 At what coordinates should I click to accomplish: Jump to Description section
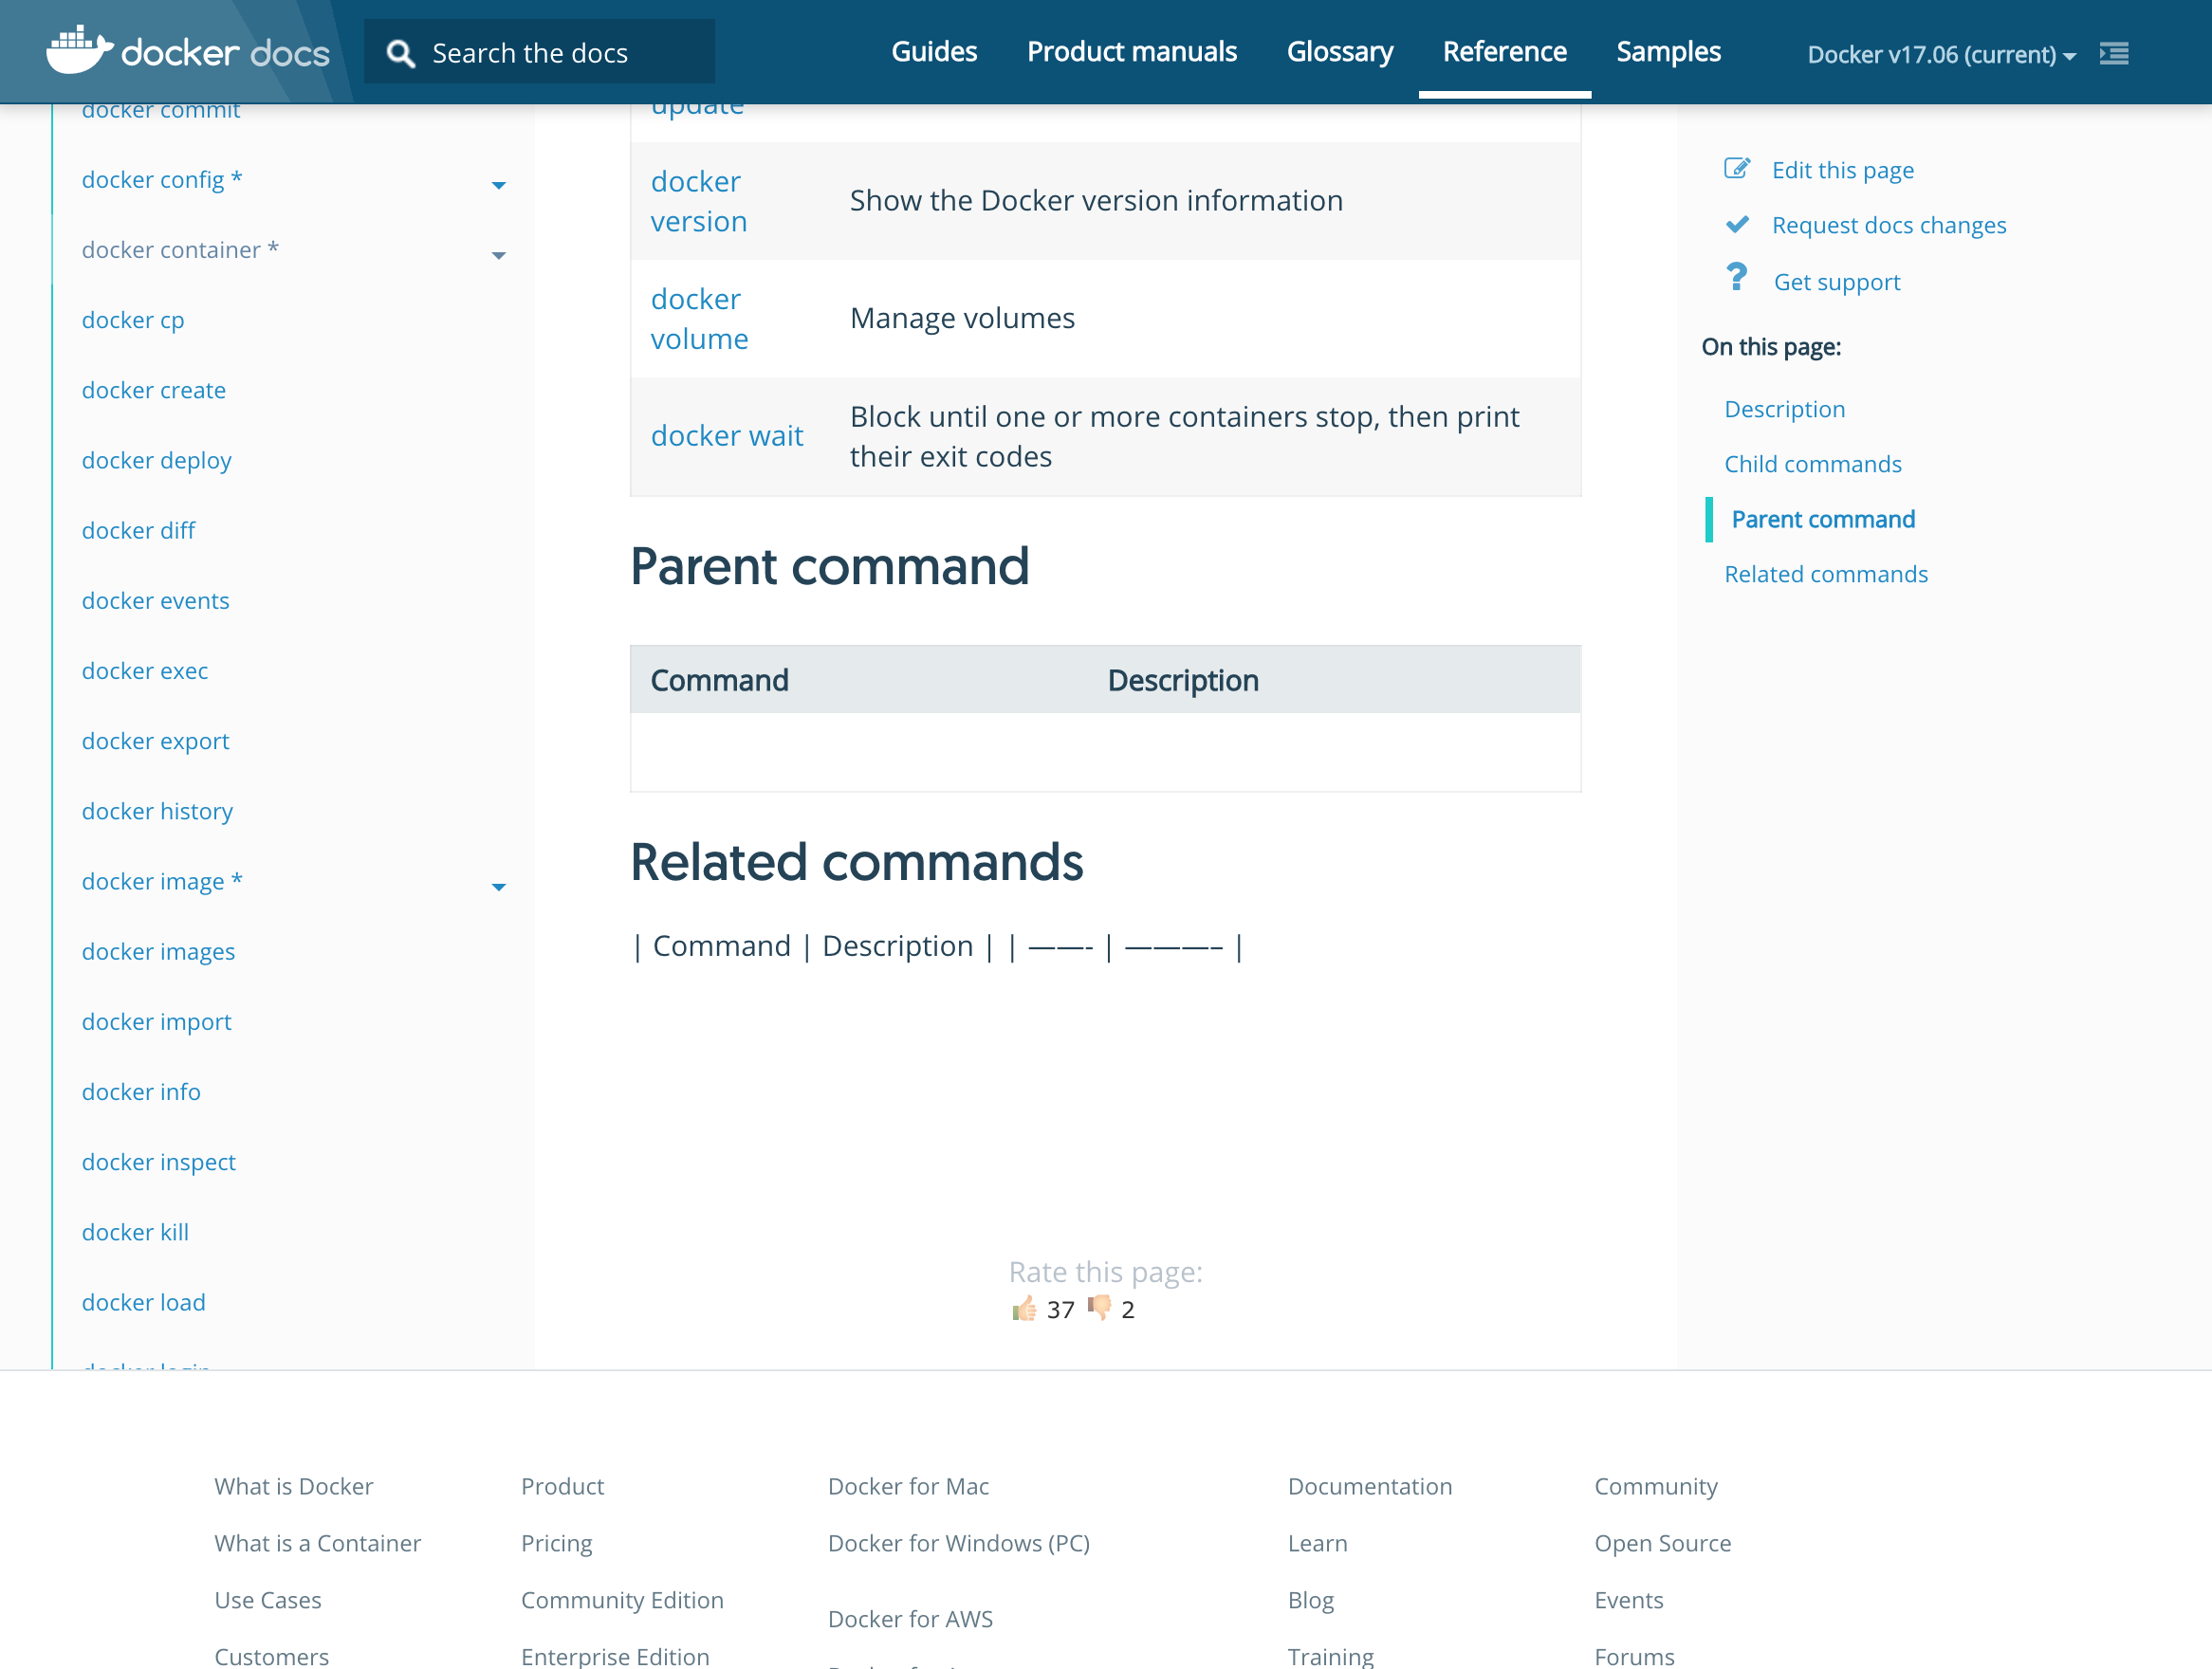1784,409
